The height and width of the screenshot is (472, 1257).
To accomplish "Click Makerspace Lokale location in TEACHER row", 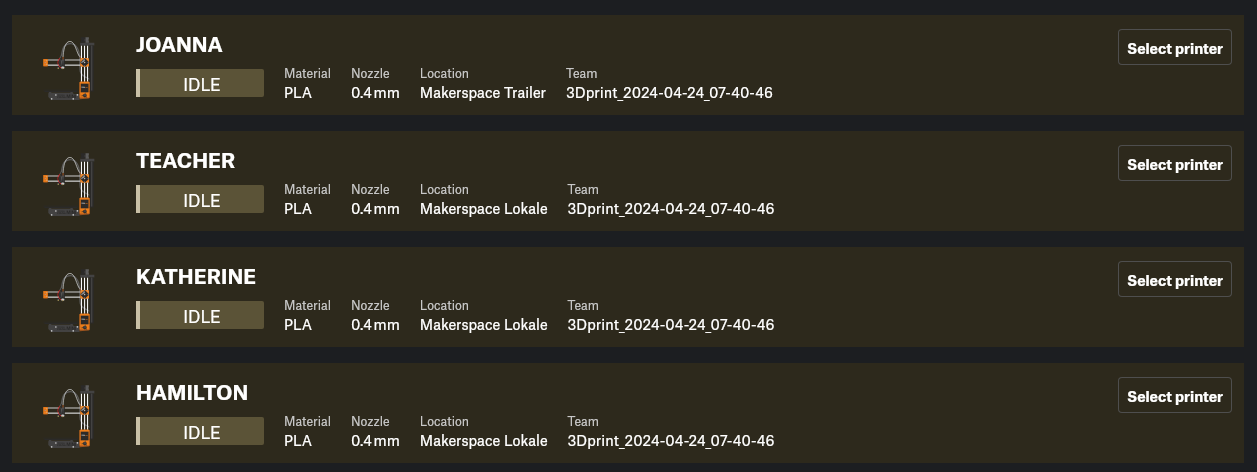I will pyautogui.click(x=483, y=209).
